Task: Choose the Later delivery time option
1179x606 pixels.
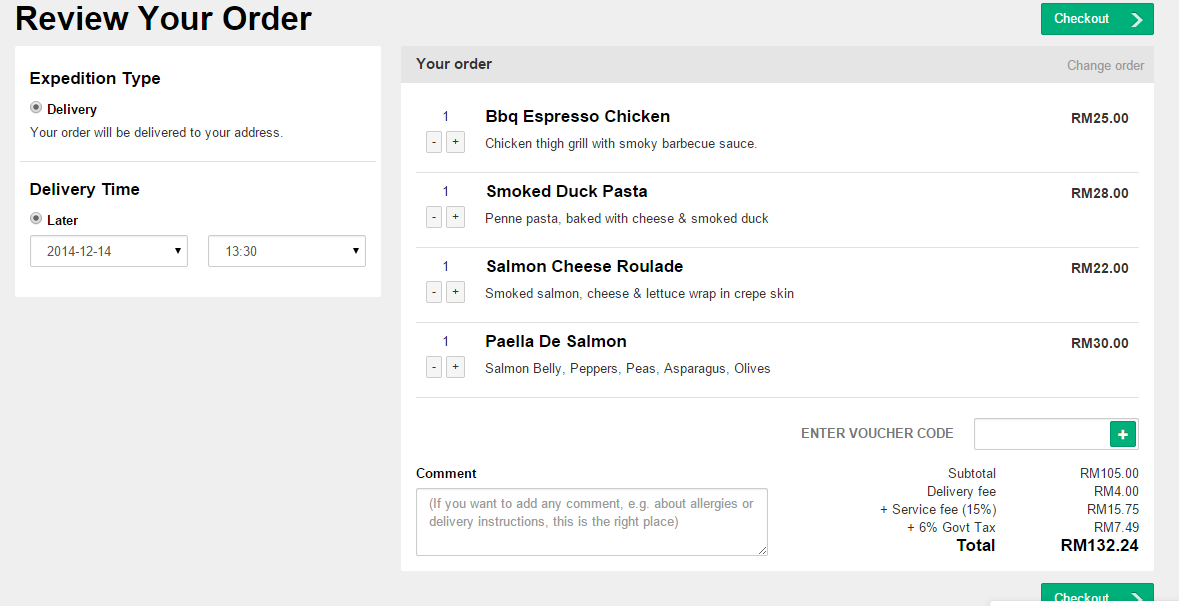Action: (x=36, y=219)
